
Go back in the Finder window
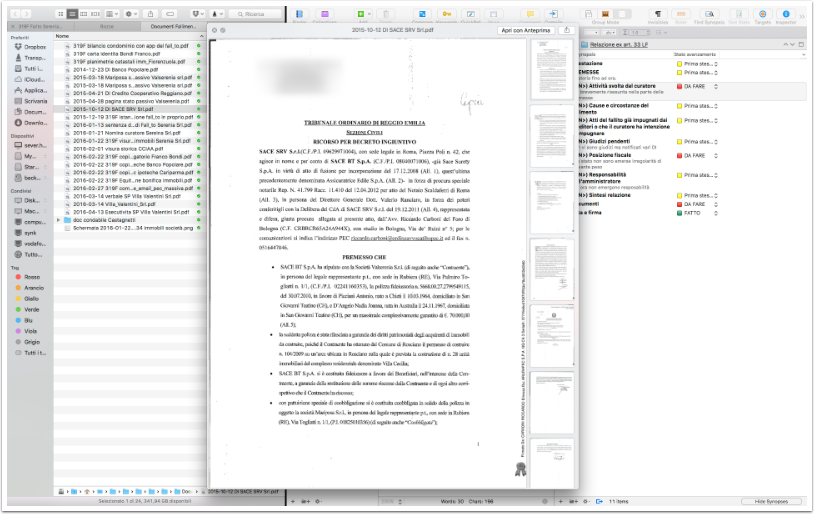pos(15,14)
